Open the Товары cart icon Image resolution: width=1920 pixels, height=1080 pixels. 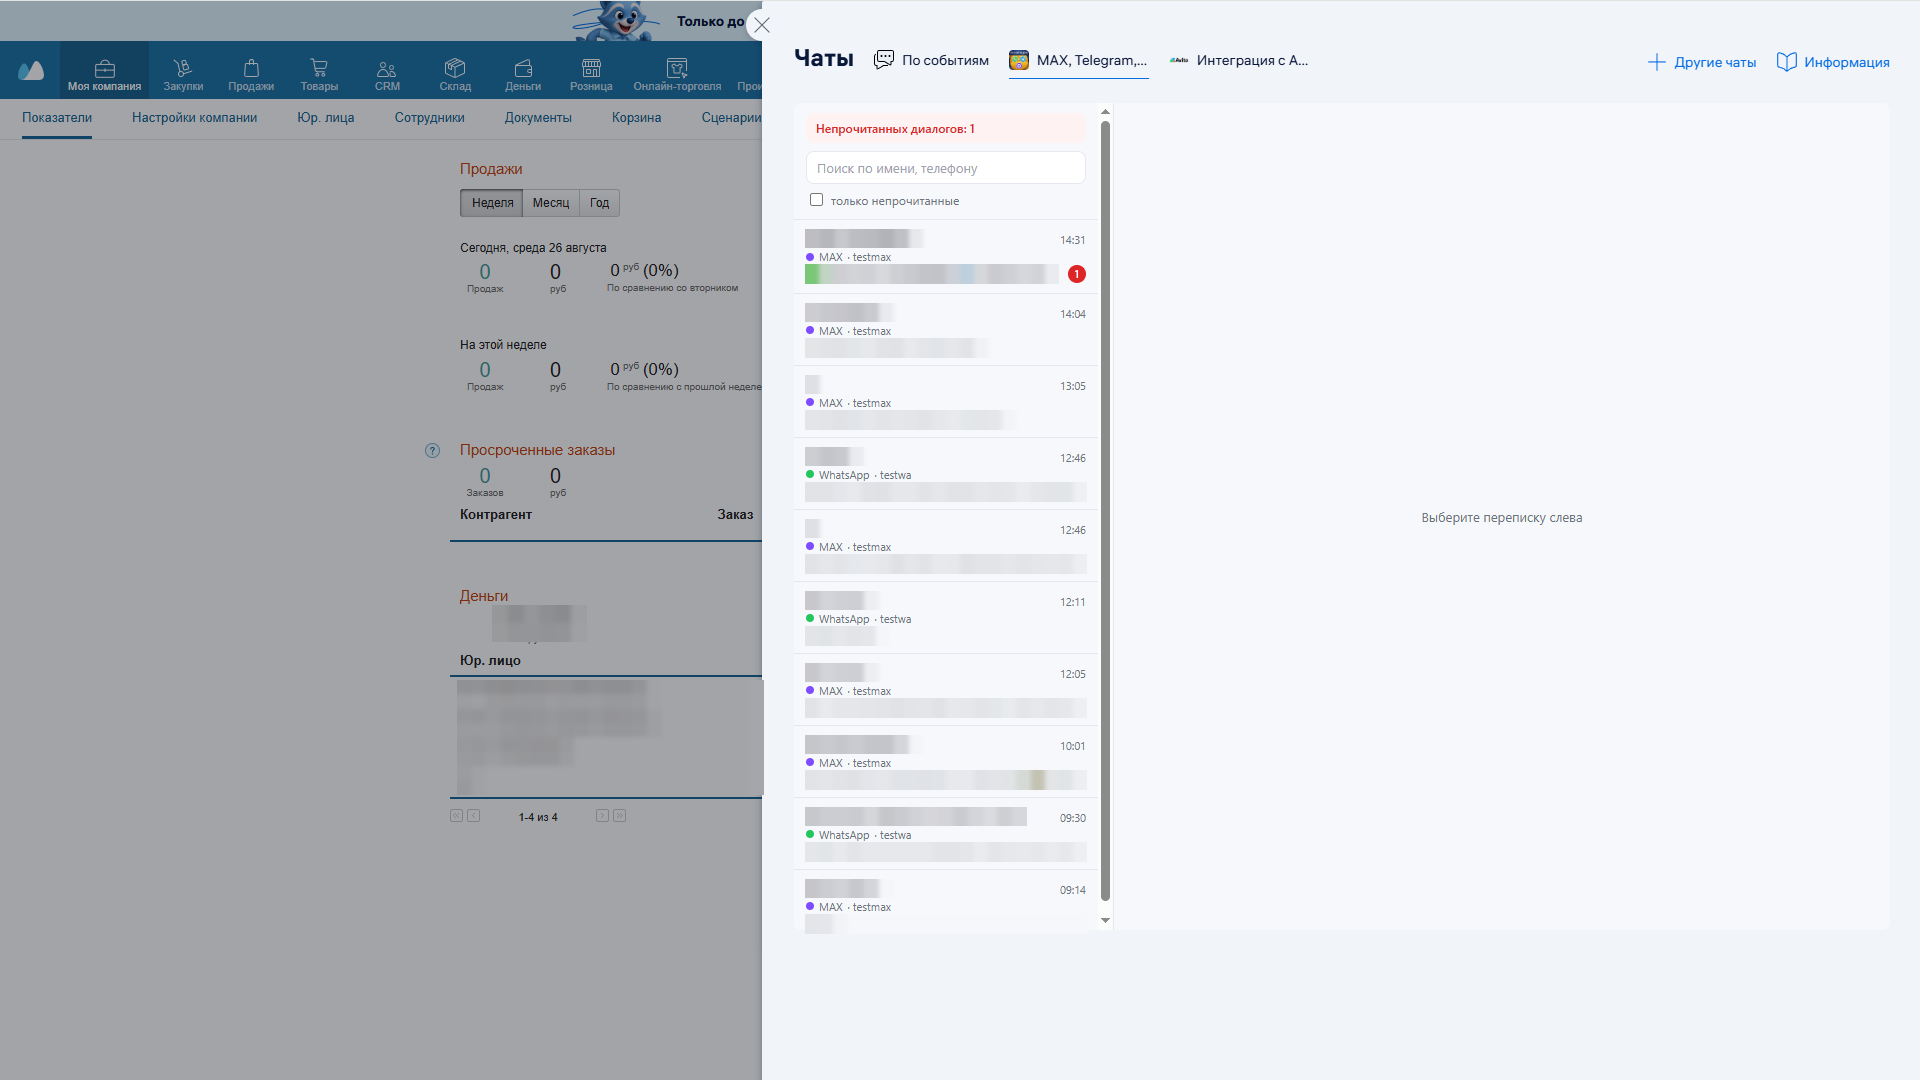tap(319, 67)
